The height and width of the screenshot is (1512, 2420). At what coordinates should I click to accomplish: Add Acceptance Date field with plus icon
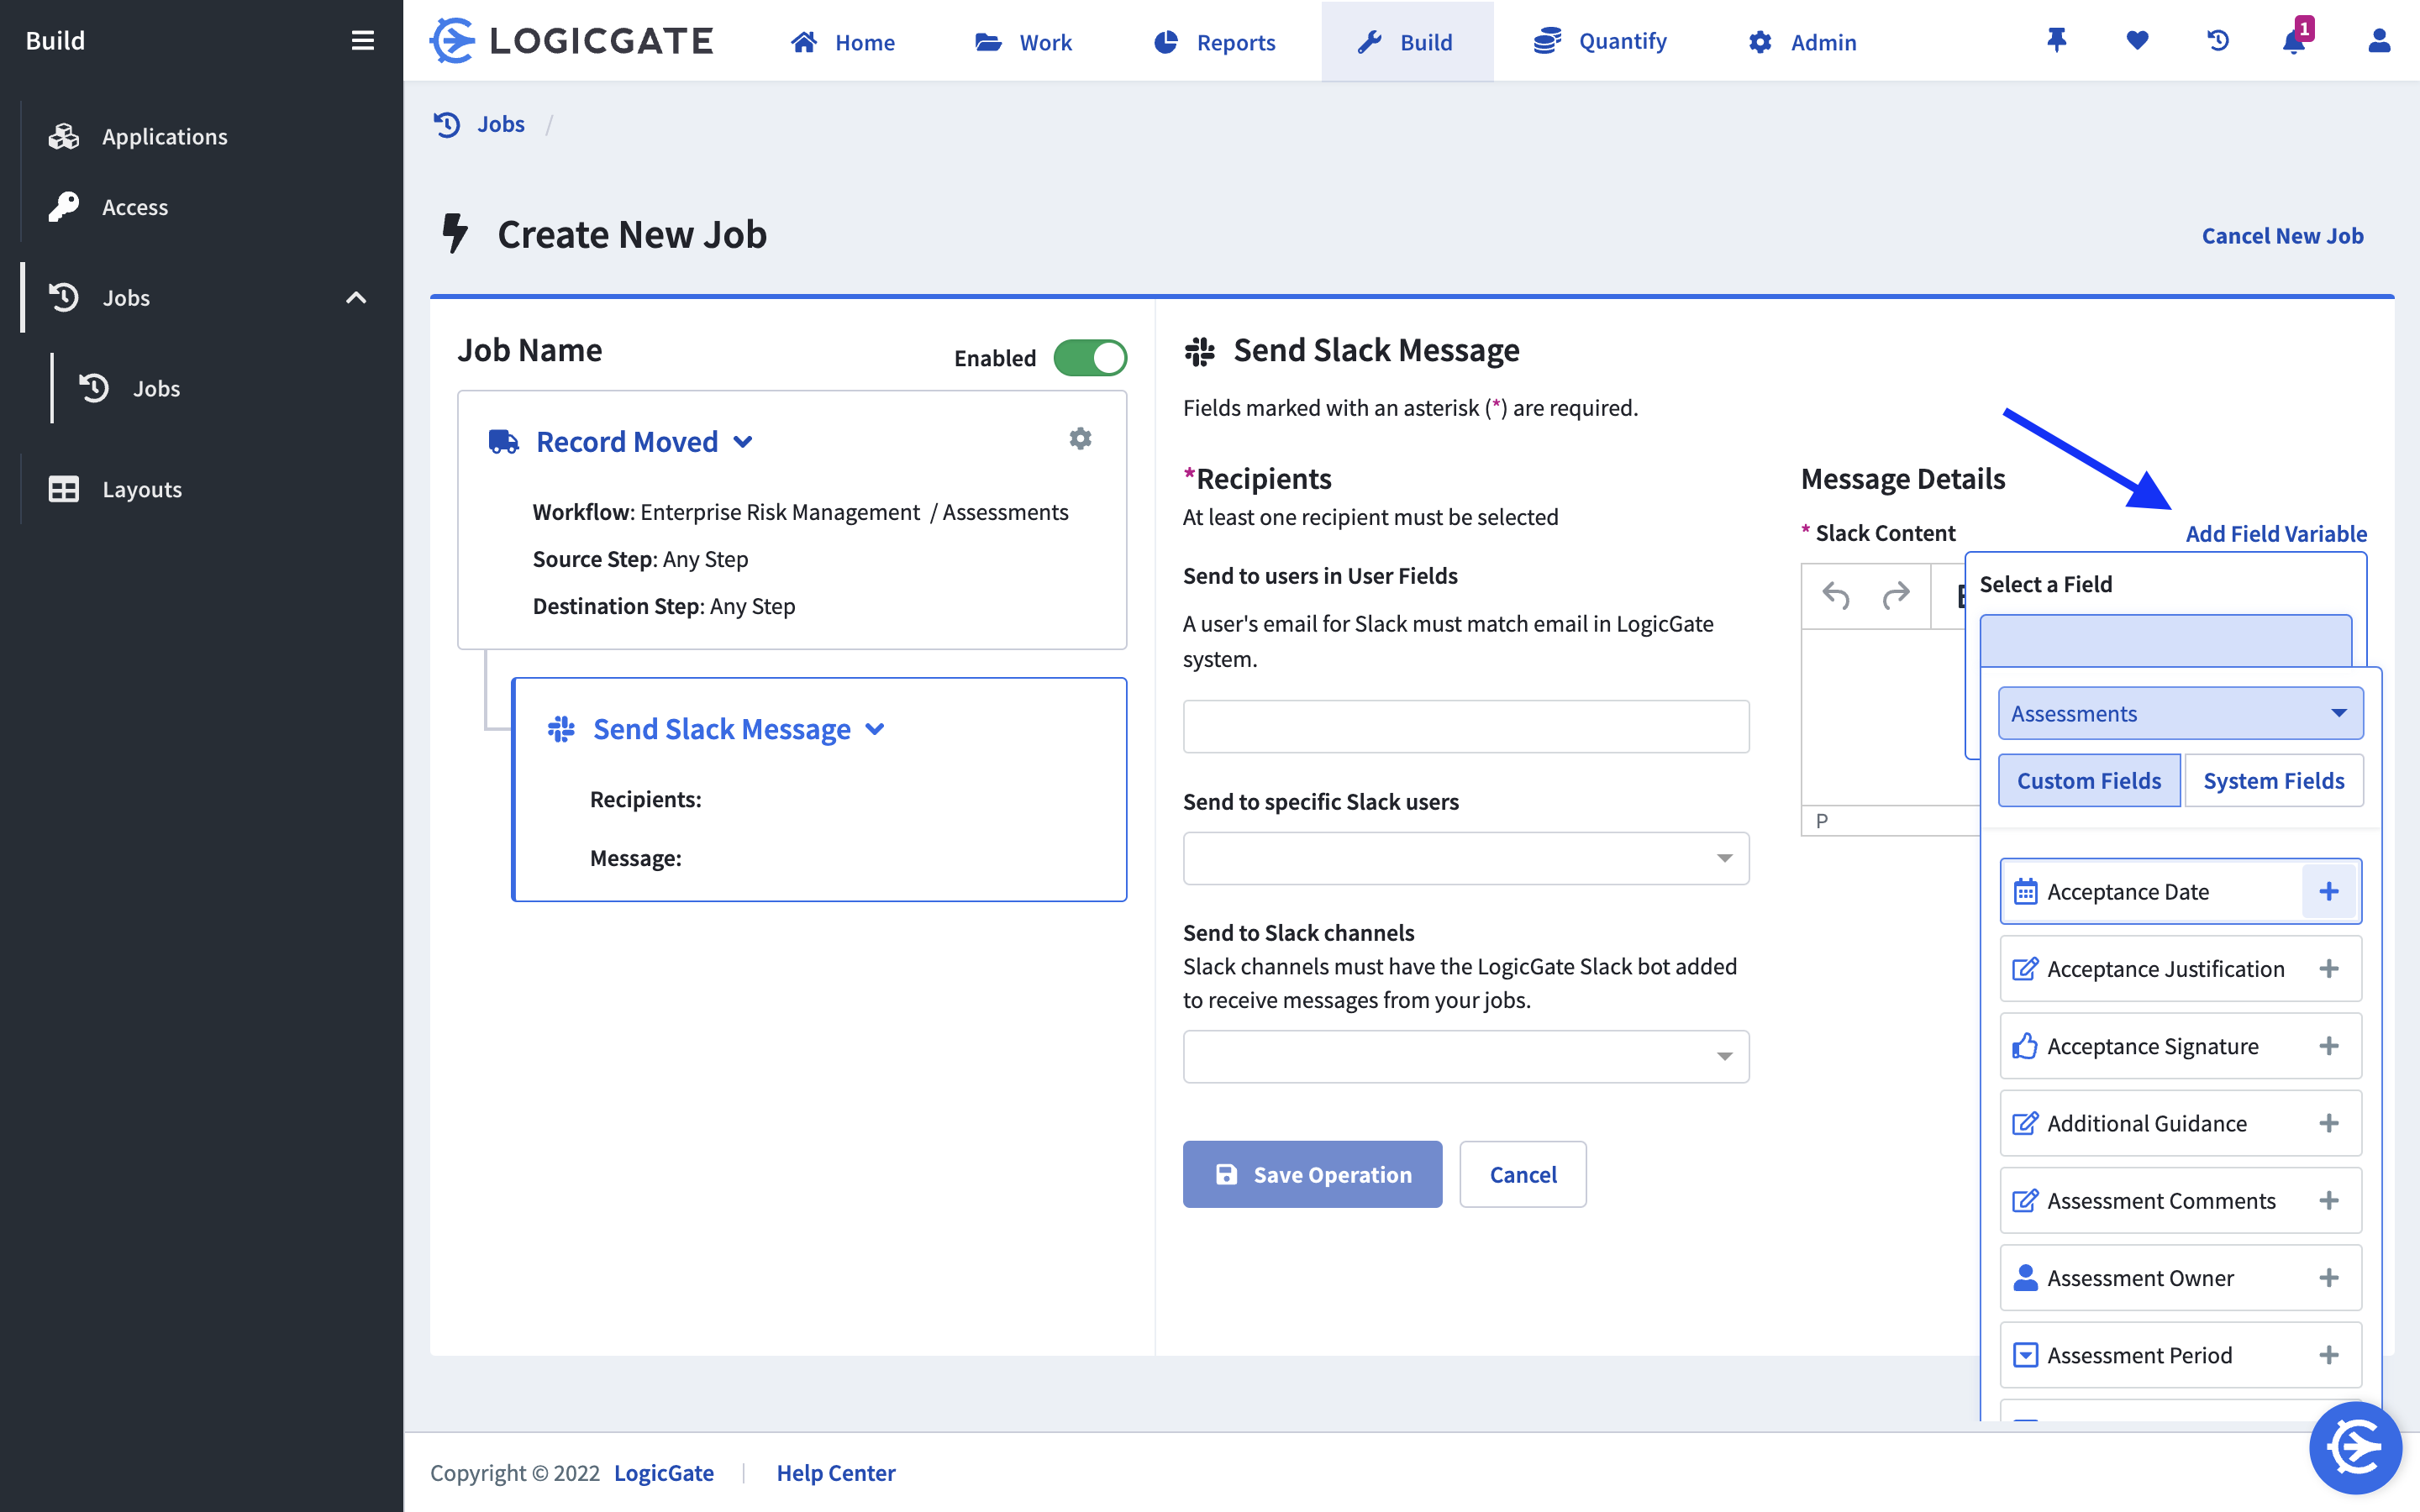(2329, 891)
